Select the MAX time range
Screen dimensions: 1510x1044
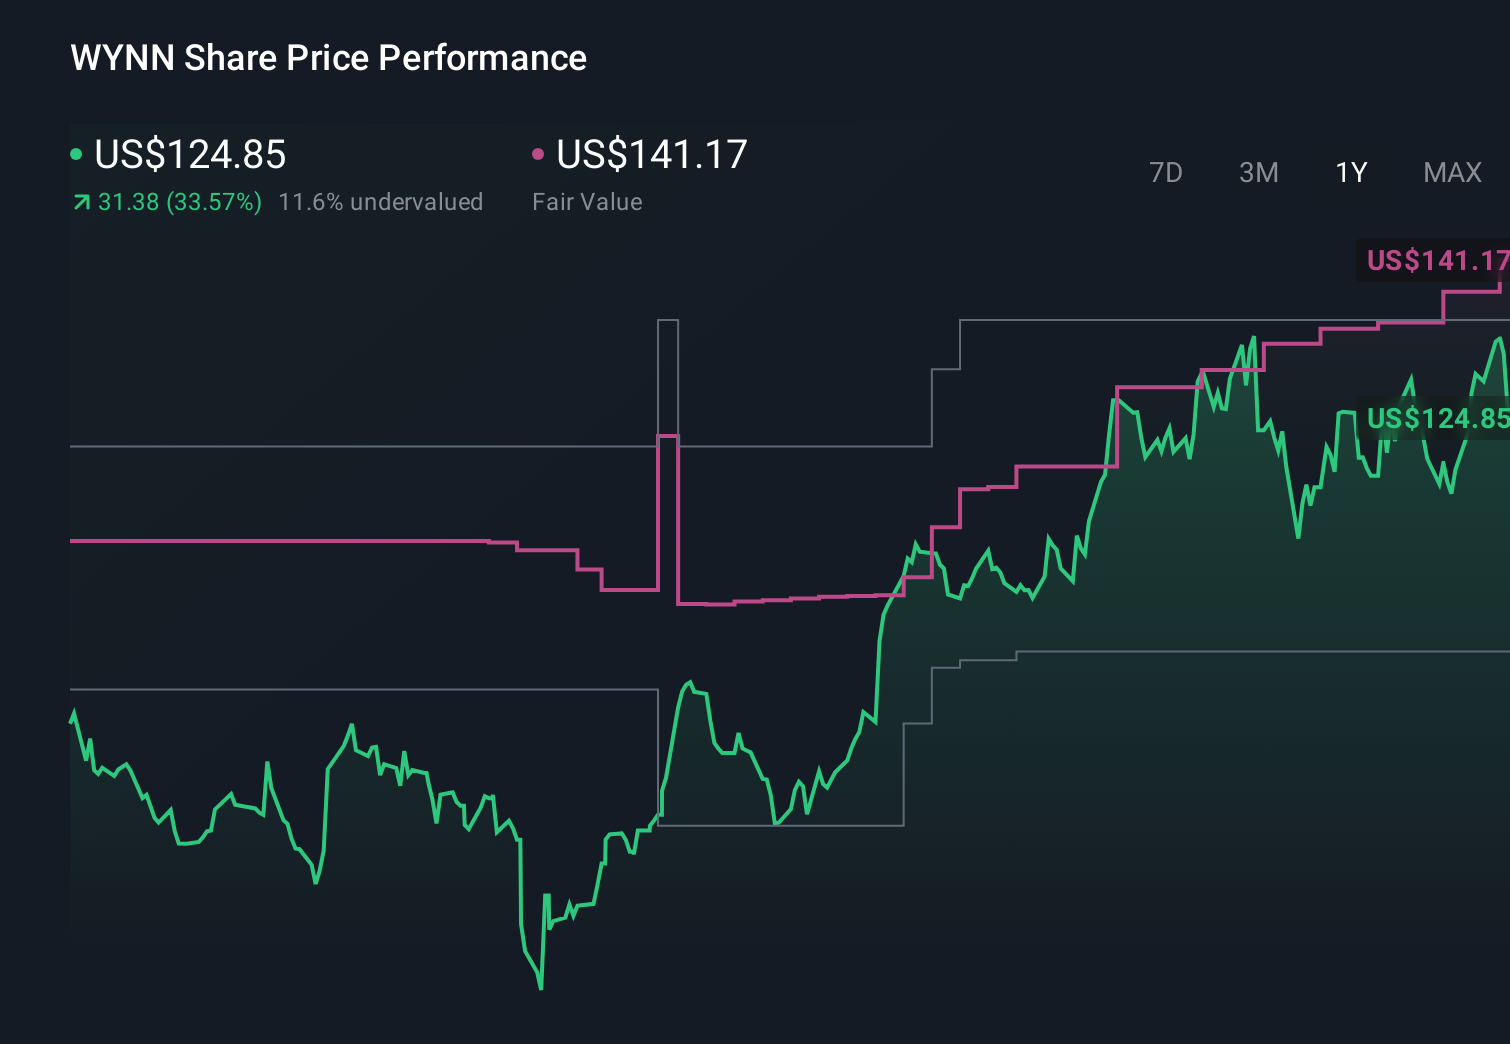tap(1451, 172)
